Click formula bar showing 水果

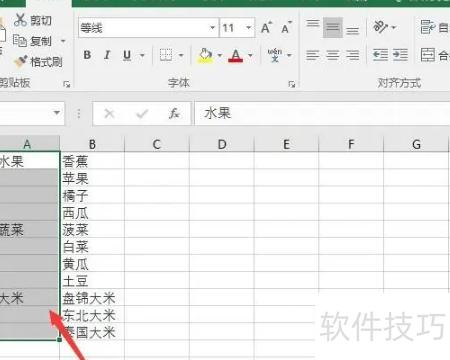[x=322, y=113]
